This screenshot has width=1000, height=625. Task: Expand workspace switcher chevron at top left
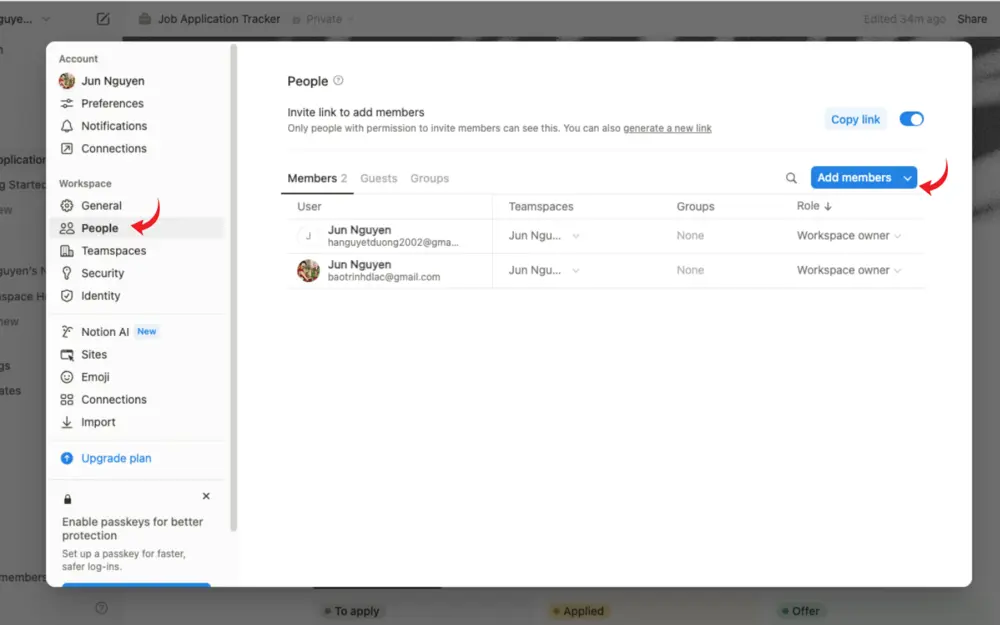(x=46, y=19)
